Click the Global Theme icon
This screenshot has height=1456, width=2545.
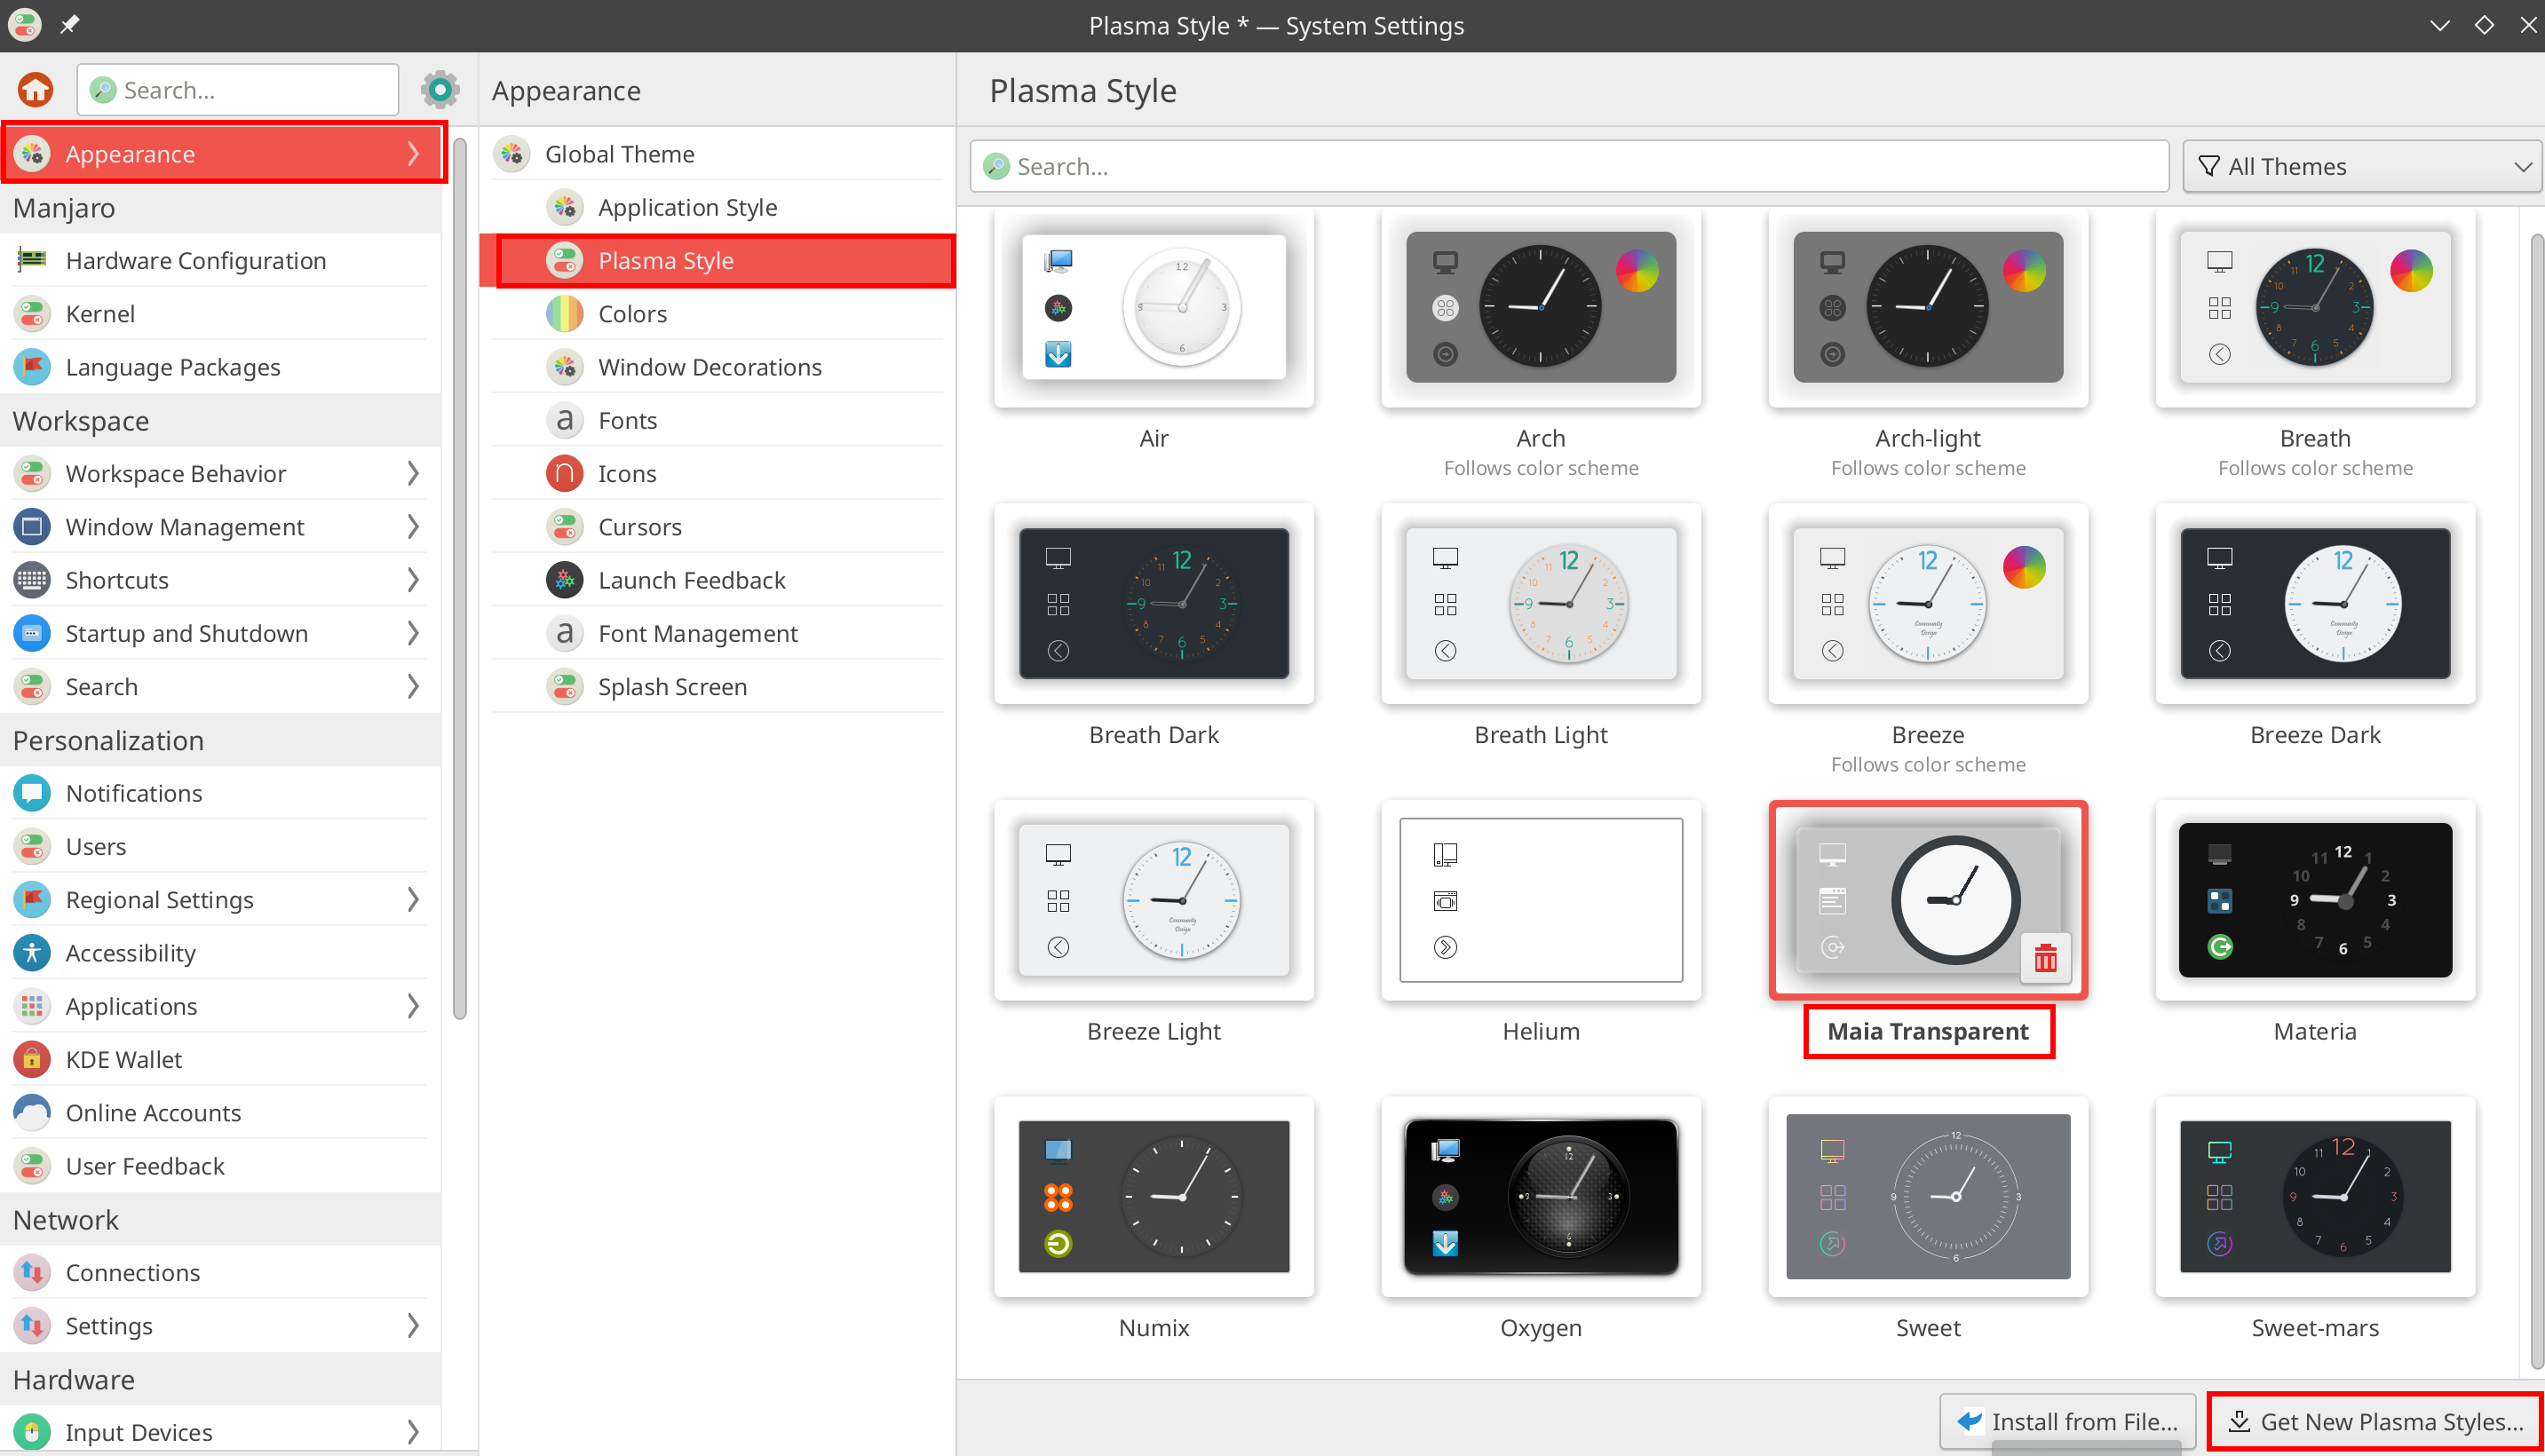[x=512, y=154]
